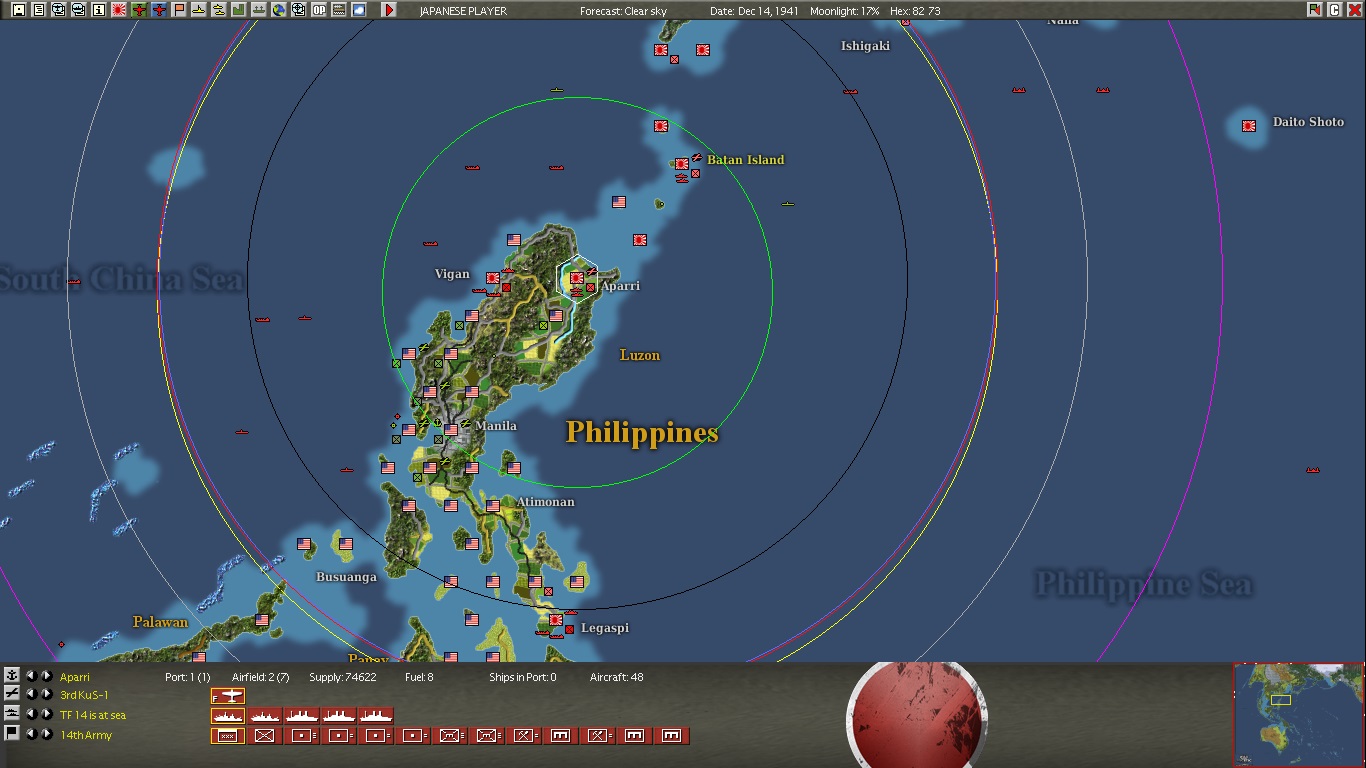Screen dimensions: 1366x768
Task: Click the crosshair globe toolbar icon
Action: [x=298, y=10]
